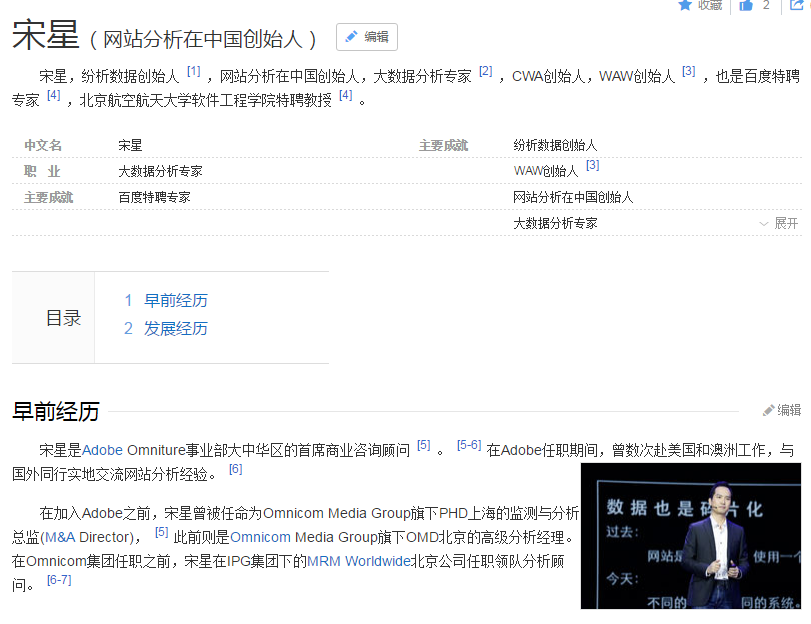The height and width of the screenshot is (624, 811).
Task: Open reference [5-6] in first paragraph
Action: pos(469,445)
